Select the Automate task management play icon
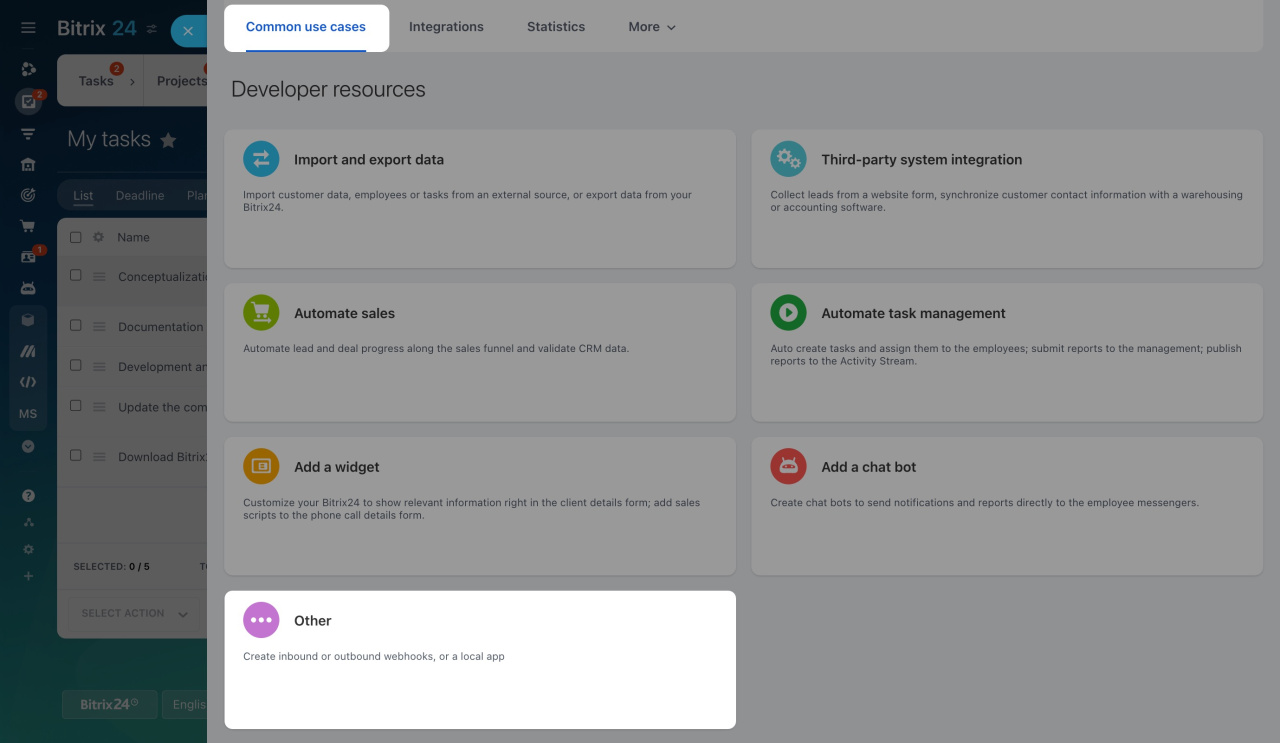Screen dimensions: 1280x743 788,313
